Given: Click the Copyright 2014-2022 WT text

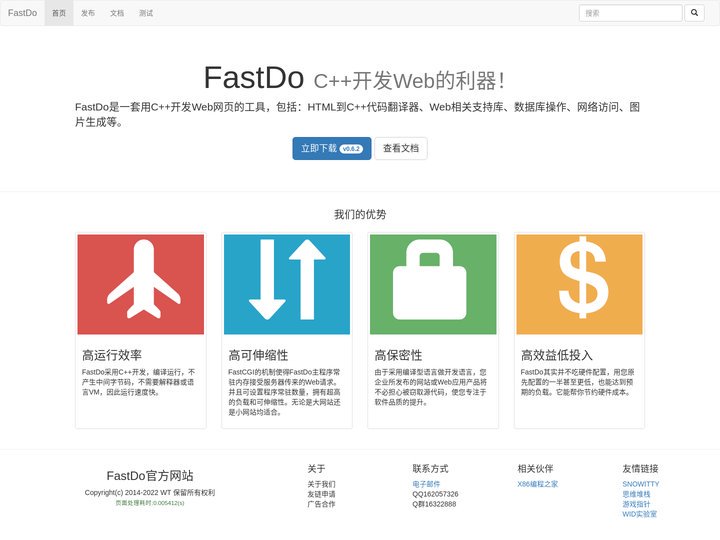Looking at the screenshot, I should pyautogui.click(x=150, y=493).
